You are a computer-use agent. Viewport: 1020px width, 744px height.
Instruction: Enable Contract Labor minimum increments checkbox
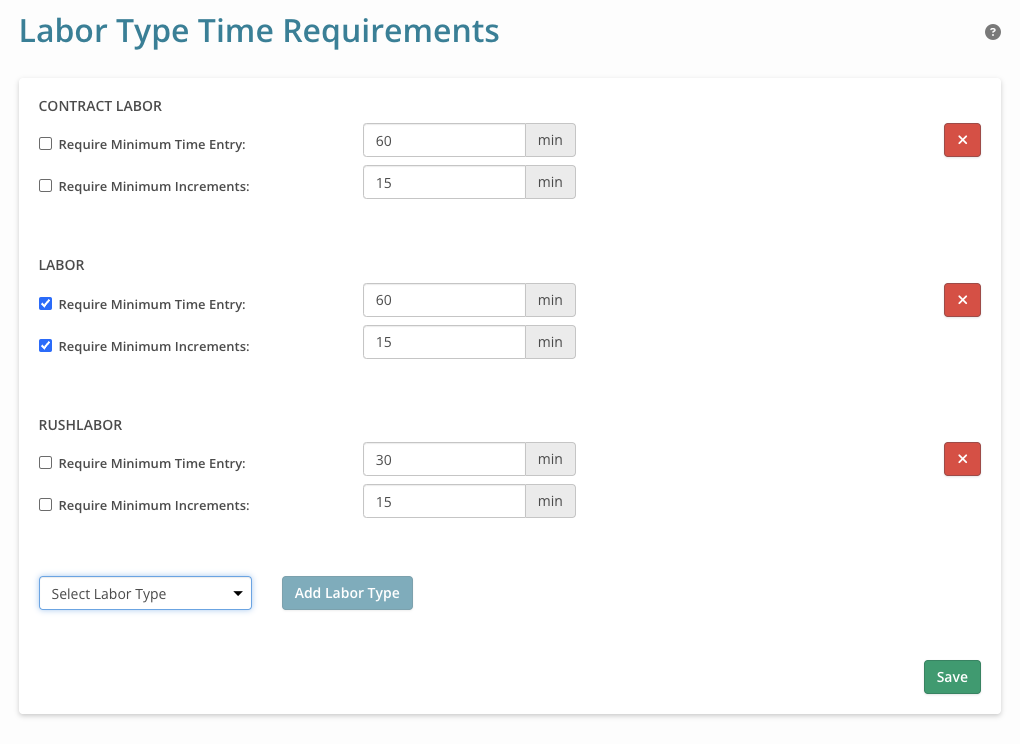(x=45, y=185)
